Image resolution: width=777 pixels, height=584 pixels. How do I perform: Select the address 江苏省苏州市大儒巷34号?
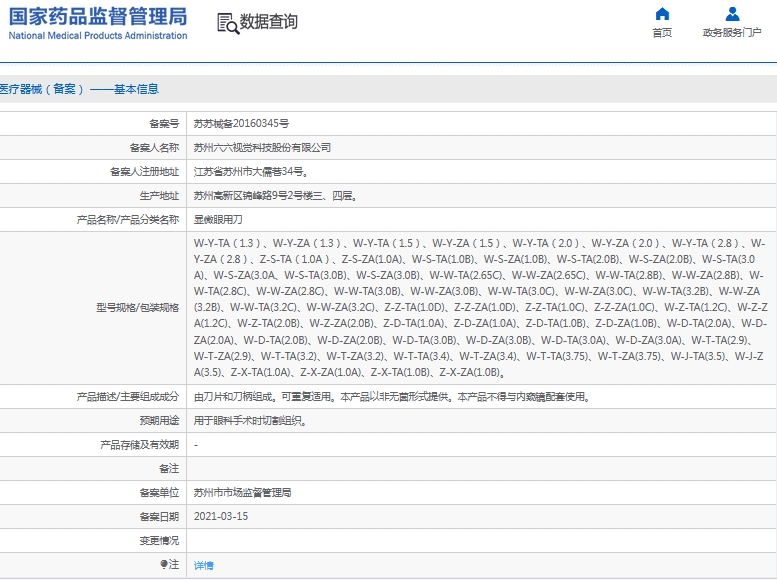point(251,171)
